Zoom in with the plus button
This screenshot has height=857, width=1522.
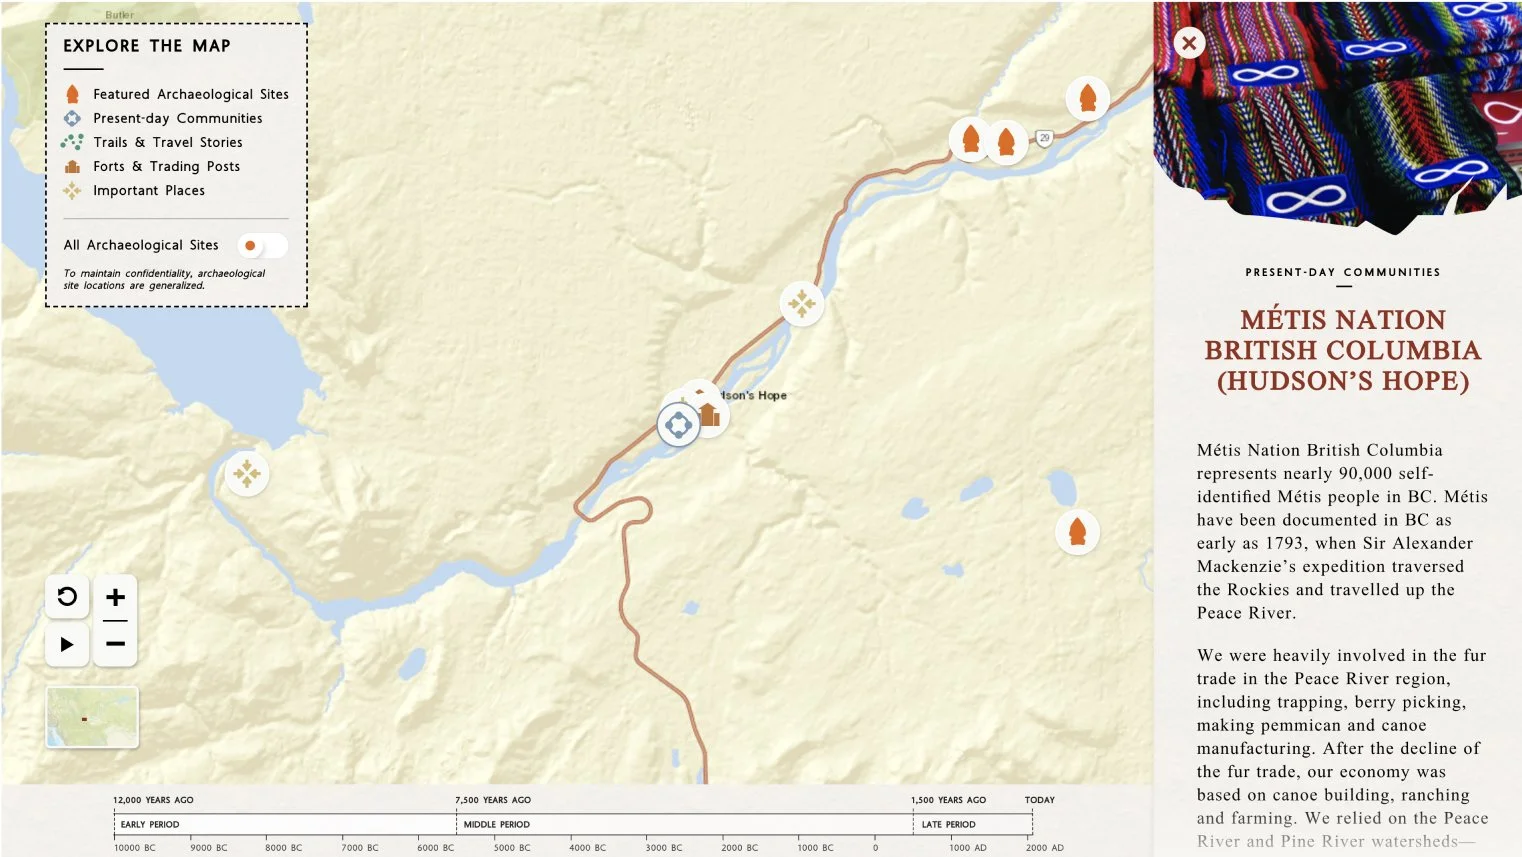[115, 597]
